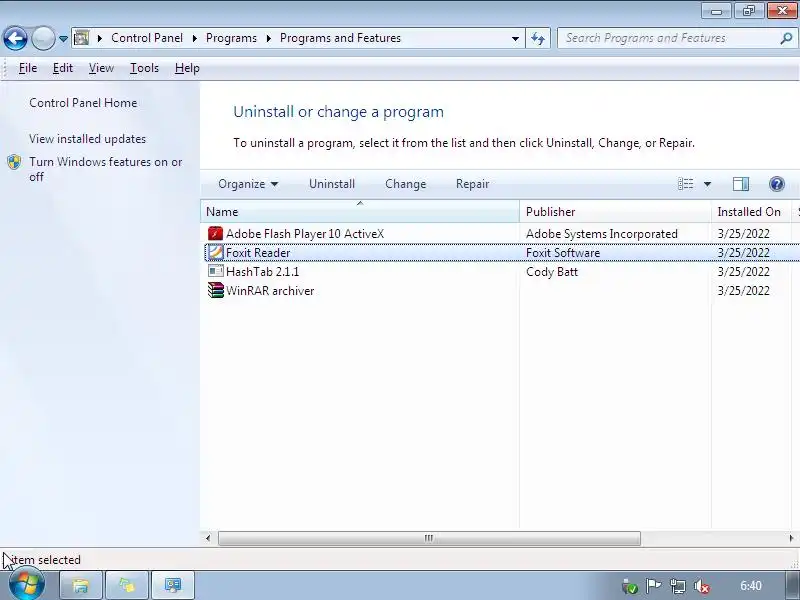Click the Windows features shield icon
Viewport: 800px width, 600px height.
14,162
